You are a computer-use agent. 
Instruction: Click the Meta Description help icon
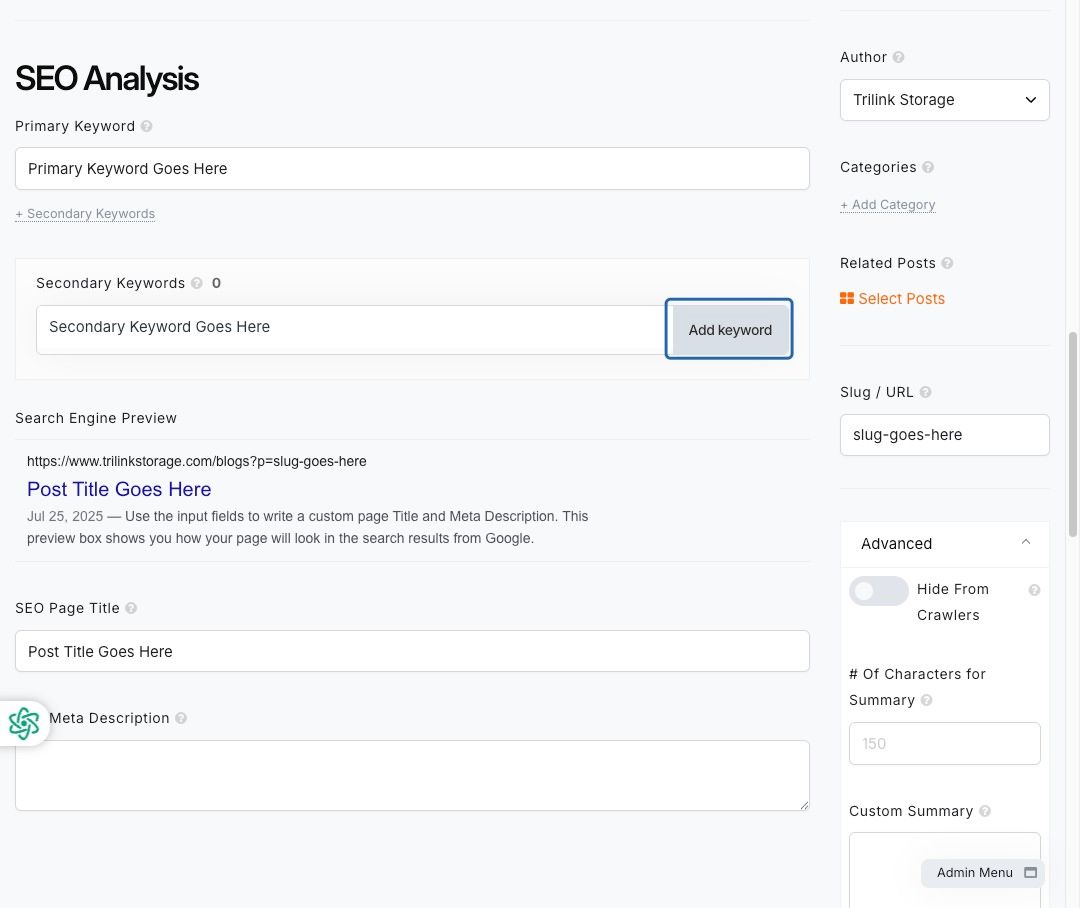pos(180,718)
